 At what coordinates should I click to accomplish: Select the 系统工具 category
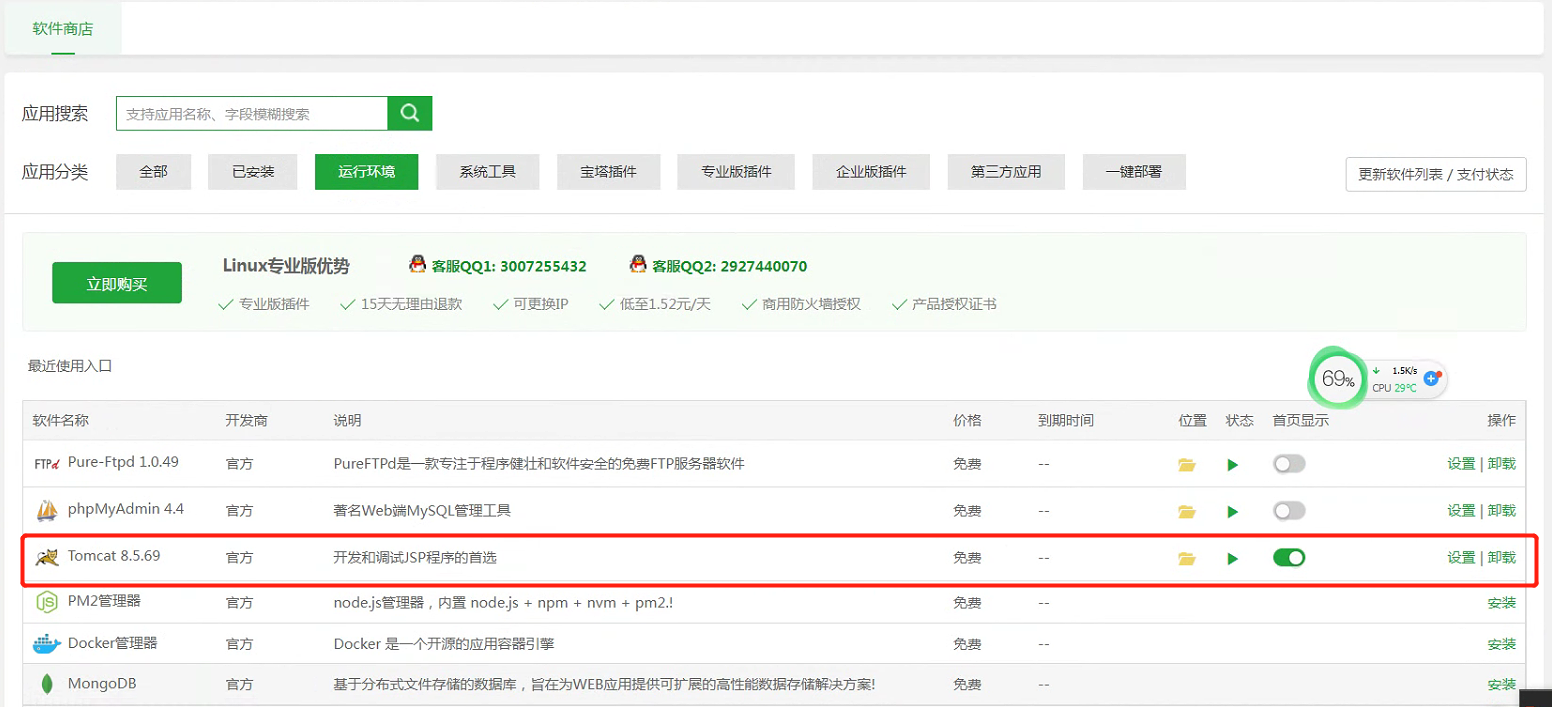487,172
